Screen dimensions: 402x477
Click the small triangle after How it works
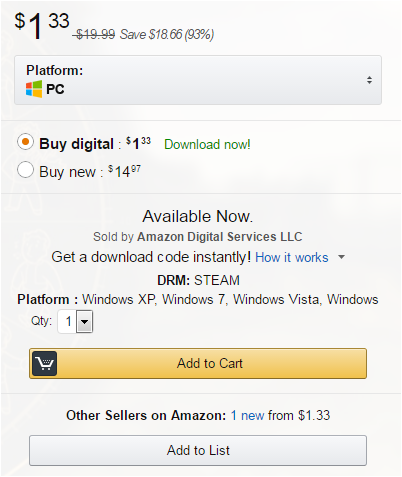[341, 257]
